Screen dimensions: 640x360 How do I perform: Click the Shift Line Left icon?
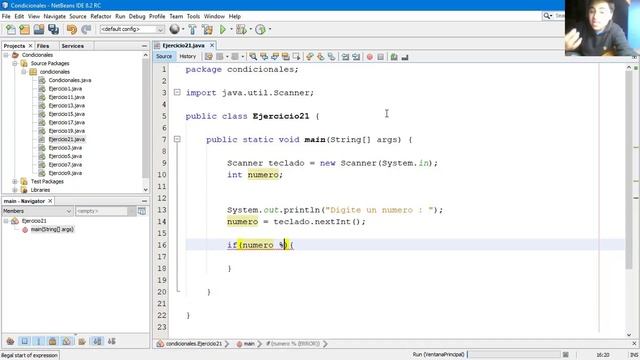(345, 57)
